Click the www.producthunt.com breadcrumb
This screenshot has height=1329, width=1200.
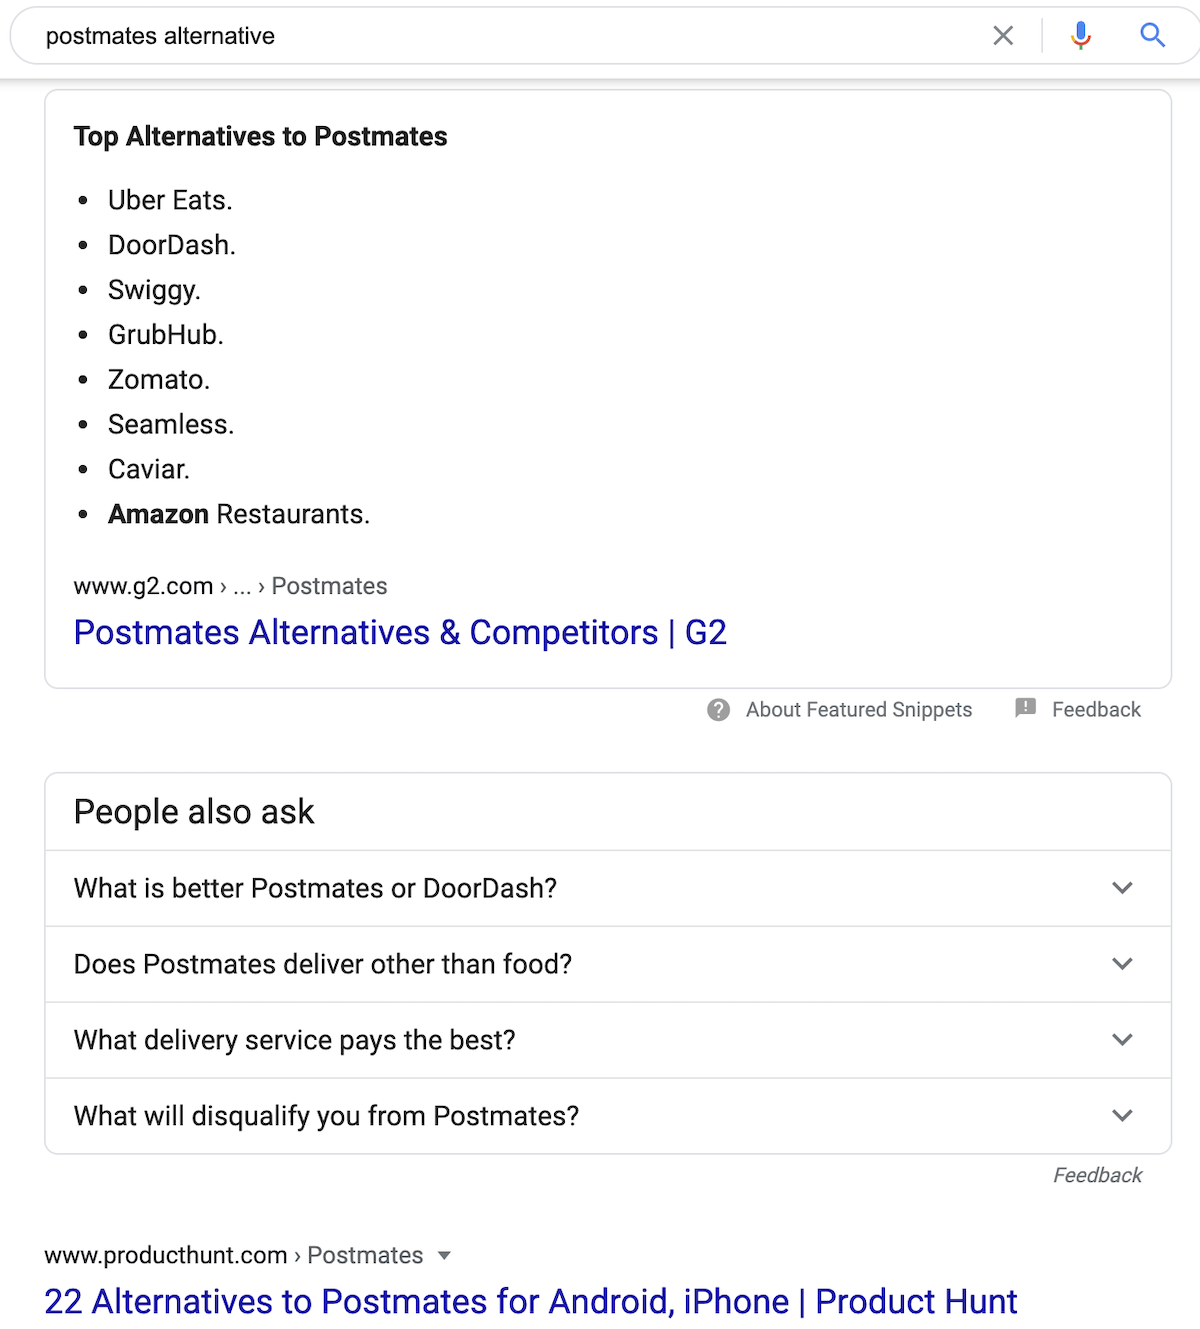166,1255
